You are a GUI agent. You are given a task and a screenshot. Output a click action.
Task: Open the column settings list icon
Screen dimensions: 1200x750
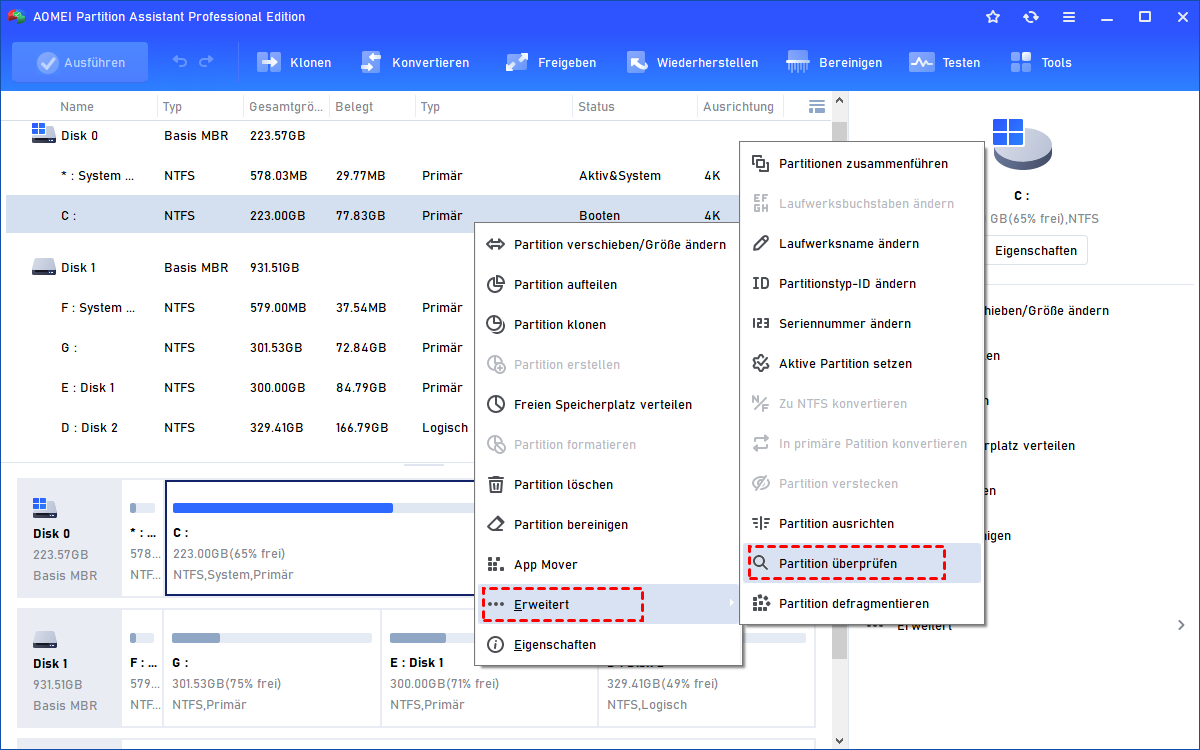(x=817, y=106)
